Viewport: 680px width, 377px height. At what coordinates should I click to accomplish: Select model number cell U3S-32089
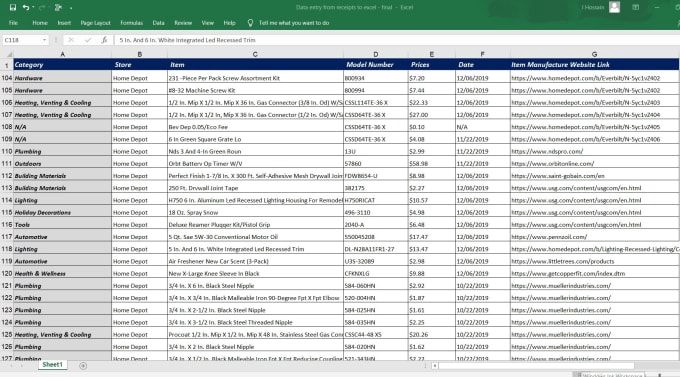tap(376, 262)
